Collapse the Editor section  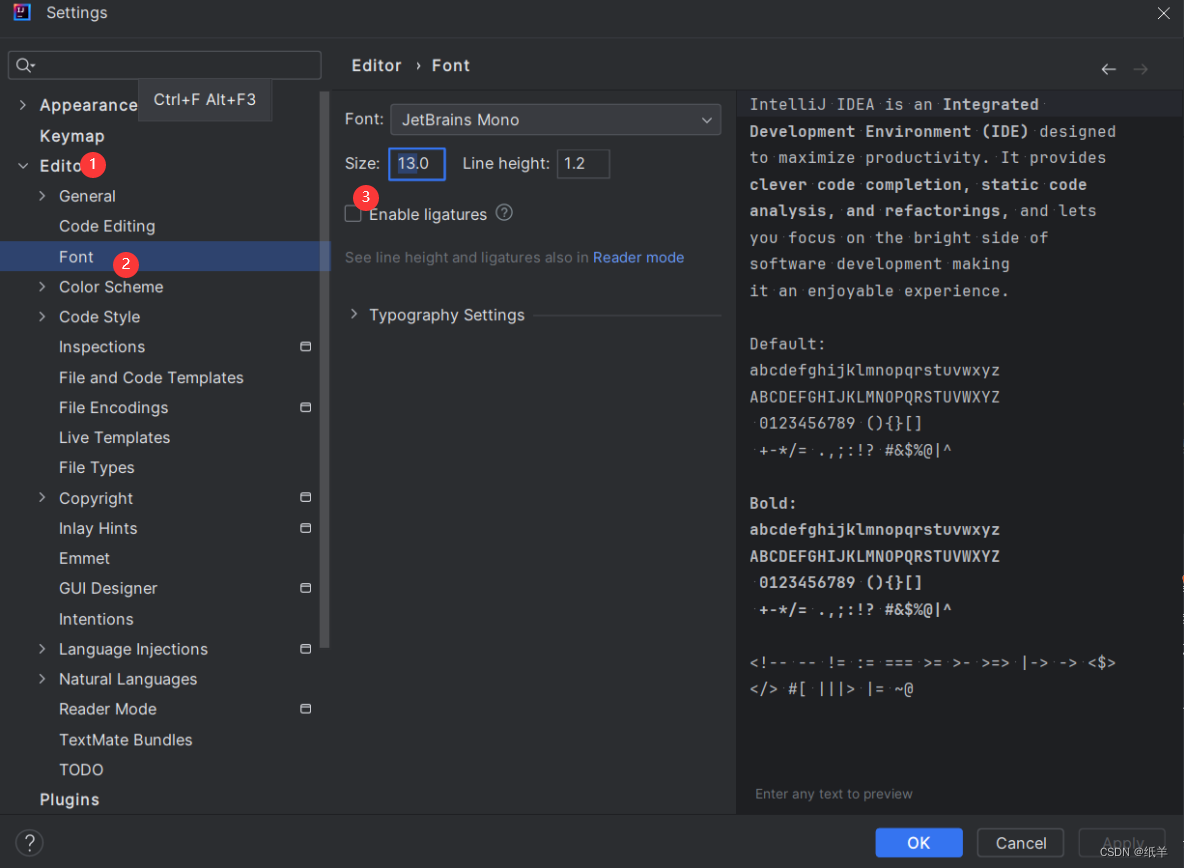pyautogui.click(x=23, y=165)
